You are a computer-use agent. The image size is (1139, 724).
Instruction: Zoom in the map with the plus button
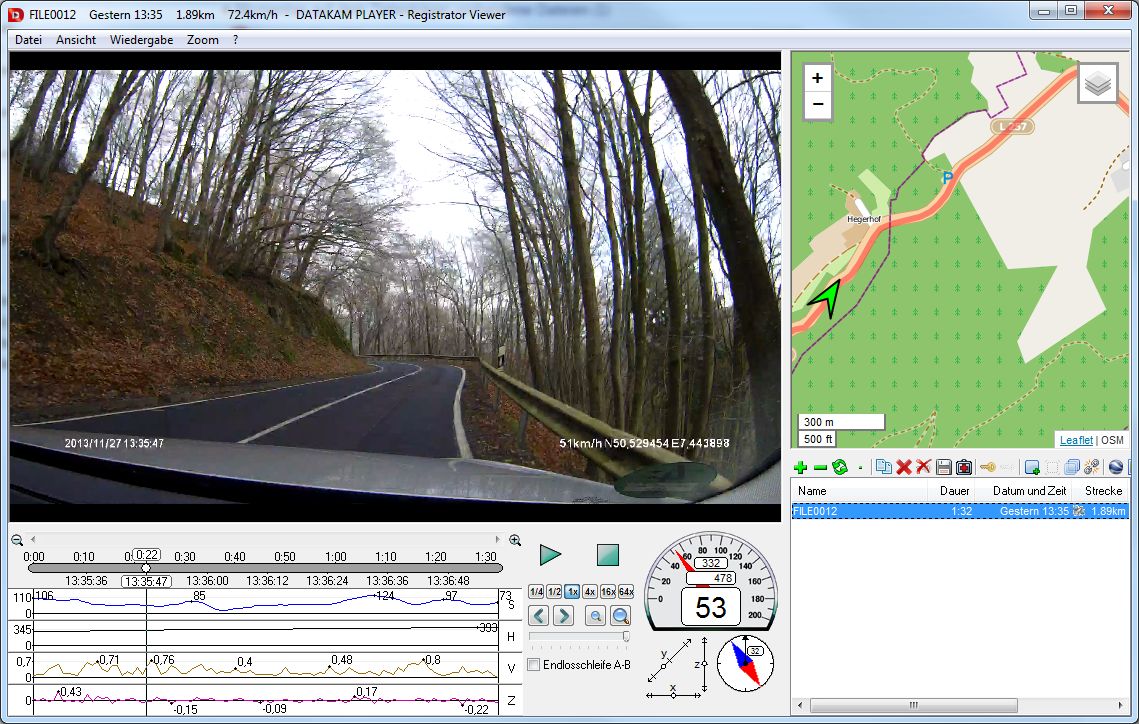click(x=818, y=78)
